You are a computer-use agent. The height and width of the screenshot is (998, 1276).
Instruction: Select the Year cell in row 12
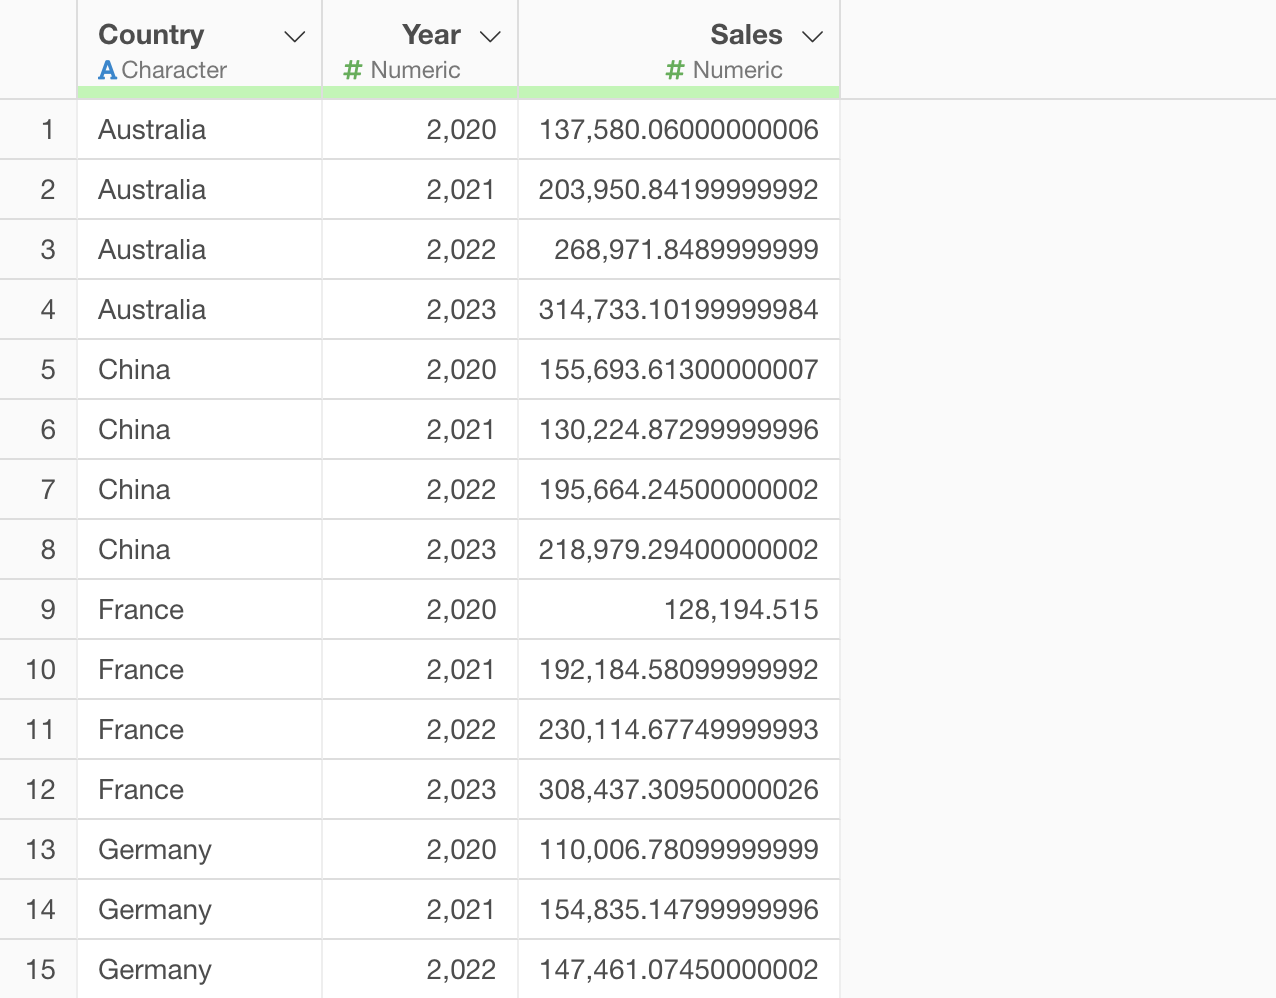[x=461, y=790]
